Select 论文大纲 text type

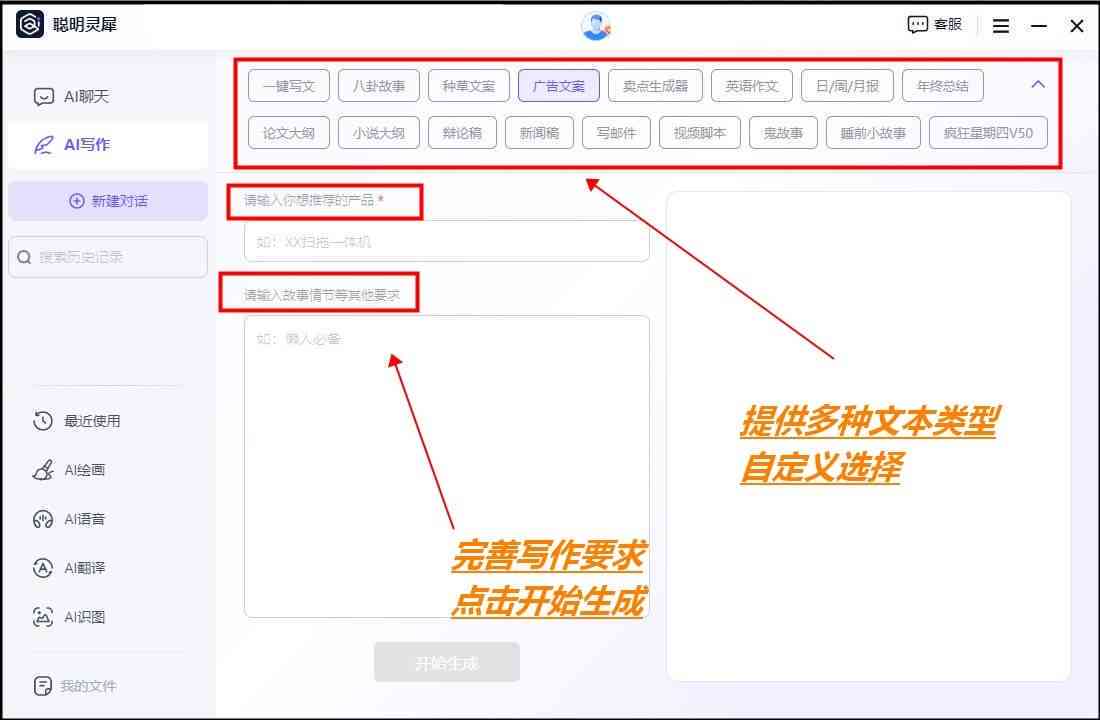point(288,133)
